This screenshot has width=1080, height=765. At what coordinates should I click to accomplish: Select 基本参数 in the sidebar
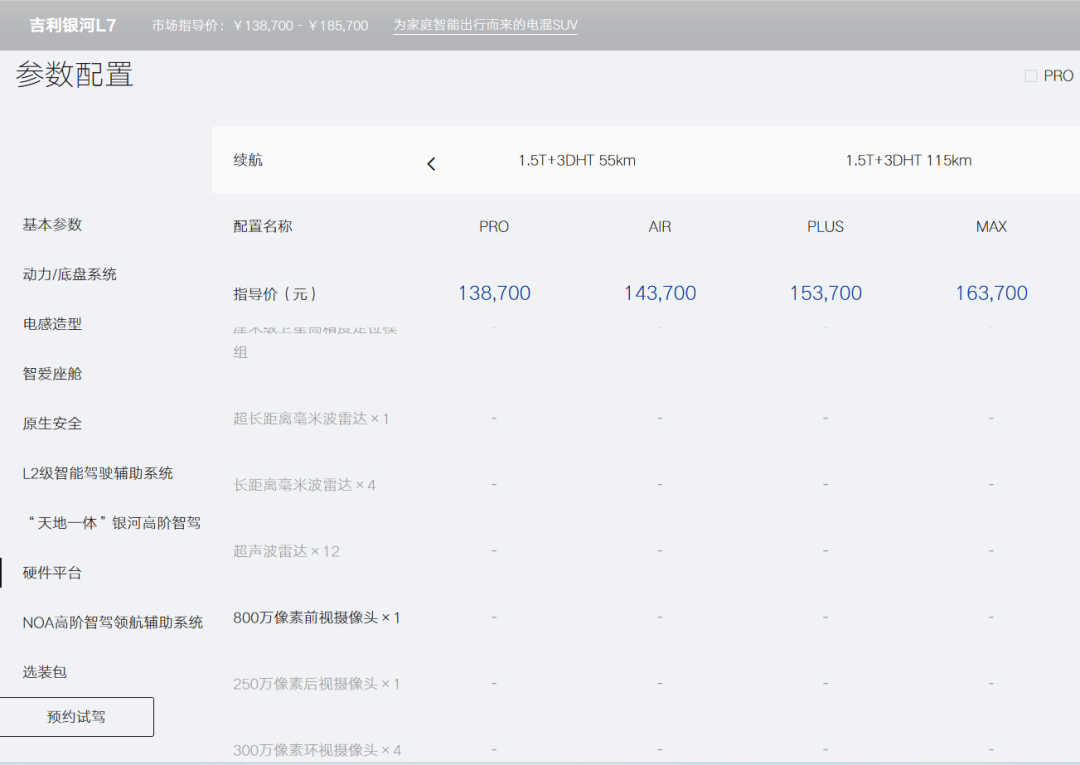(52, 224)
